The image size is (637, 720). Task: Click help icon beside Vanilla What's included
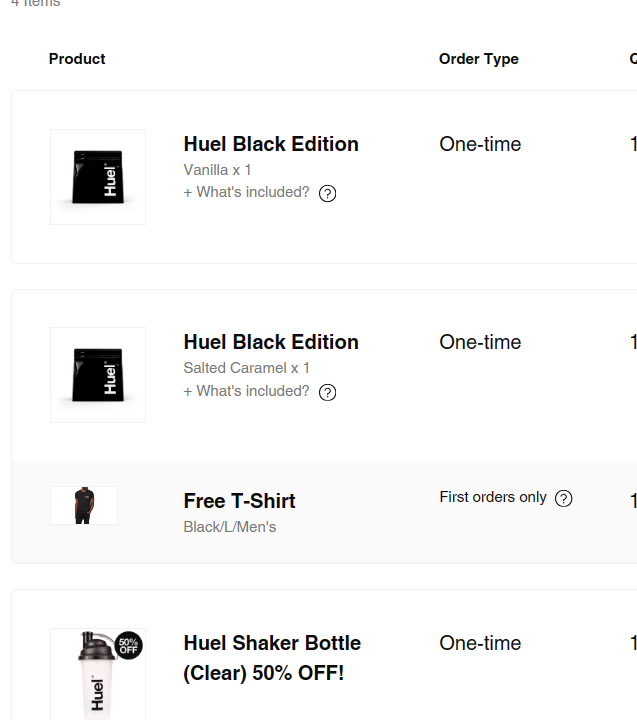pyautogui.click(x=327, y=193)
